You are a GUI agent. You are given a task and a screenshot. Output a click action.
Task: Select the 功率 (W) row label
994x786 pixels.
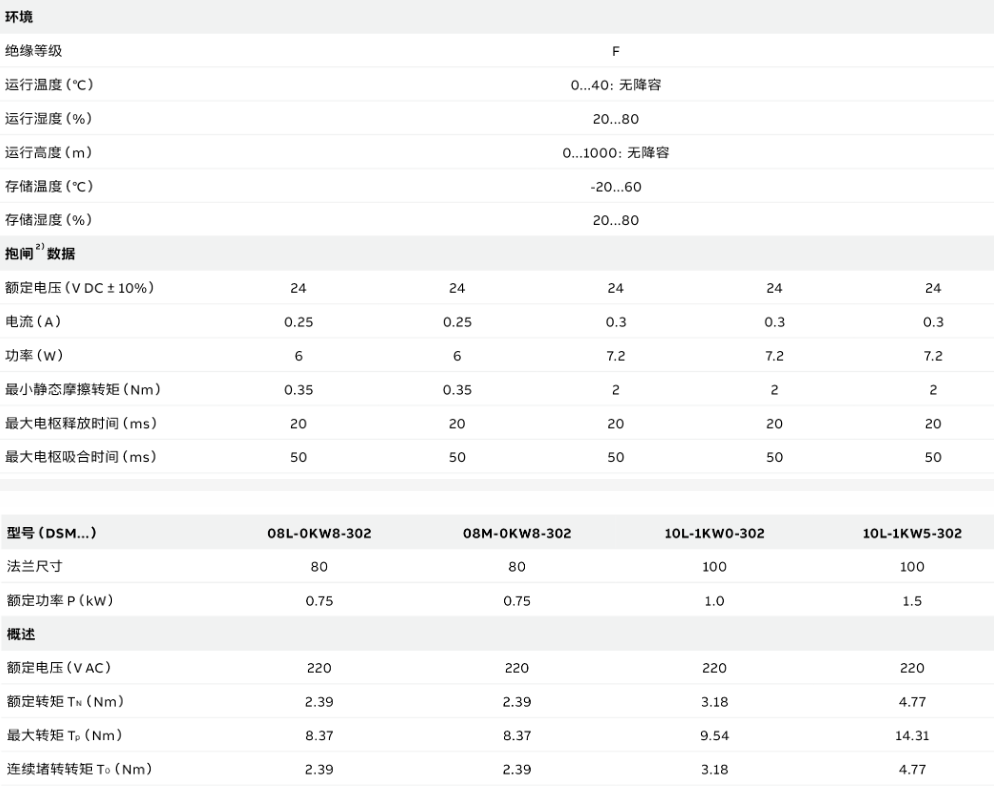point(34,356)
